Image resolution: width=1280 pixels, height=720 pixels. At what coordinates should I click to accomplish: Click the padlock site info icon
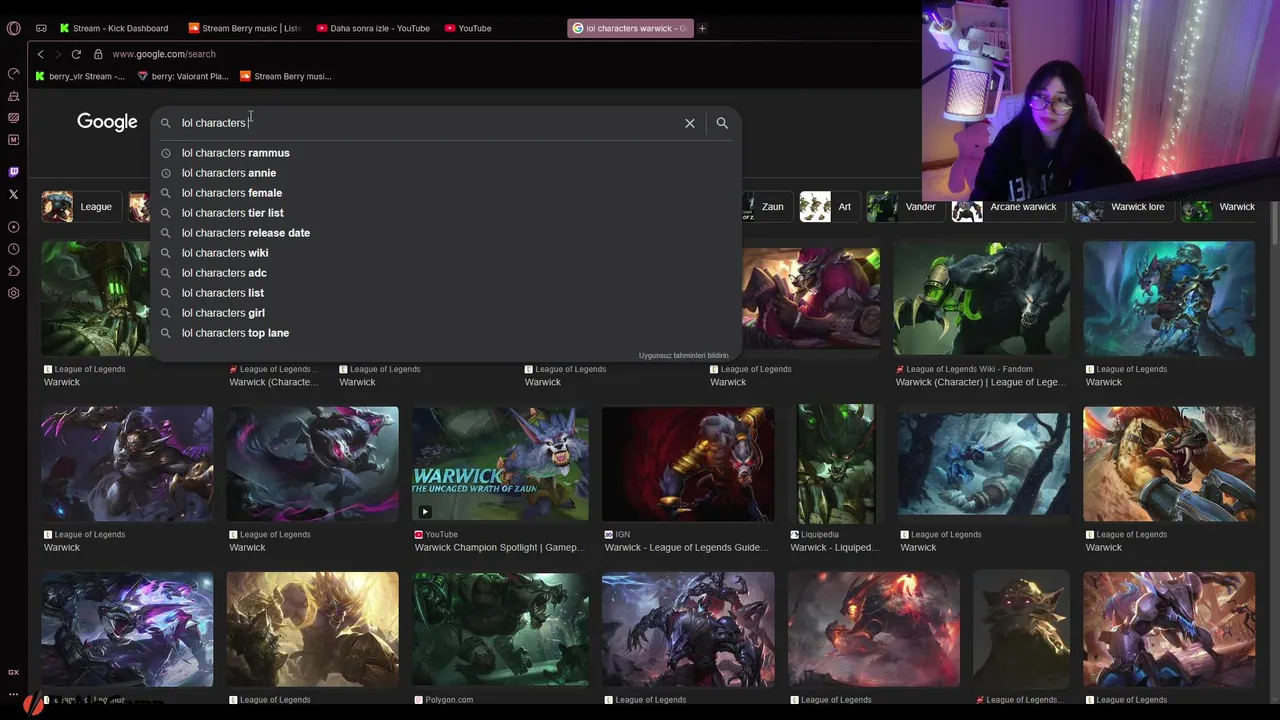point(98,54)
